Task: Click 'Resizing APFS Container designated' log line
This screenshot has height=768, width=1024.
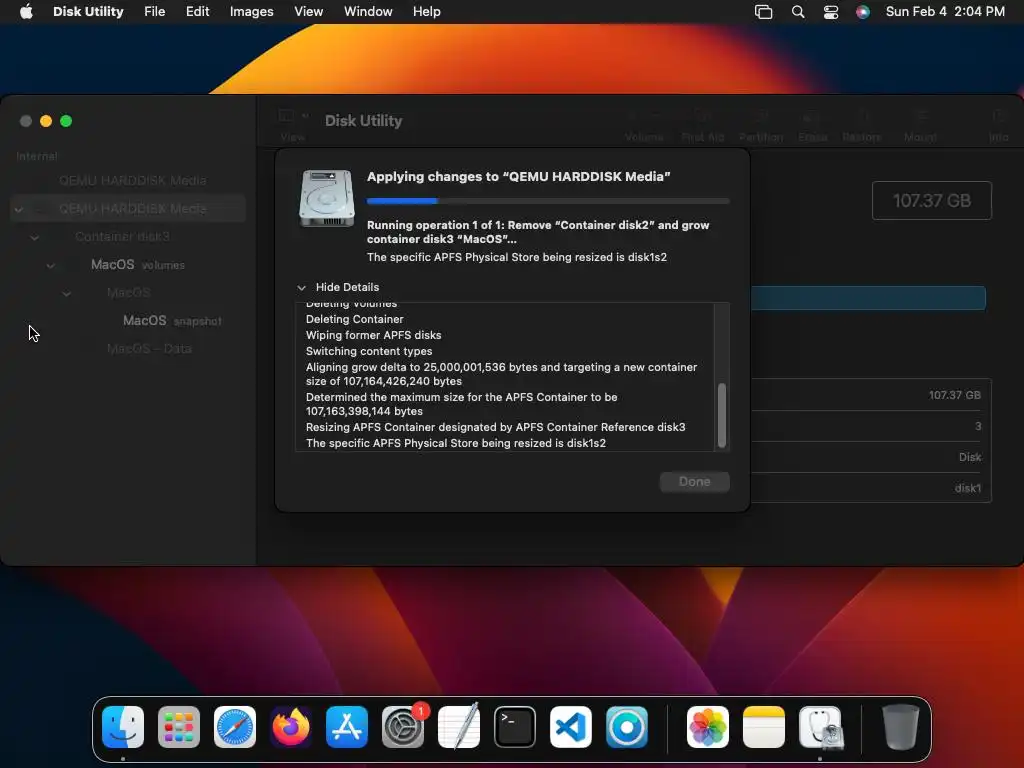Action: (496, 427)
